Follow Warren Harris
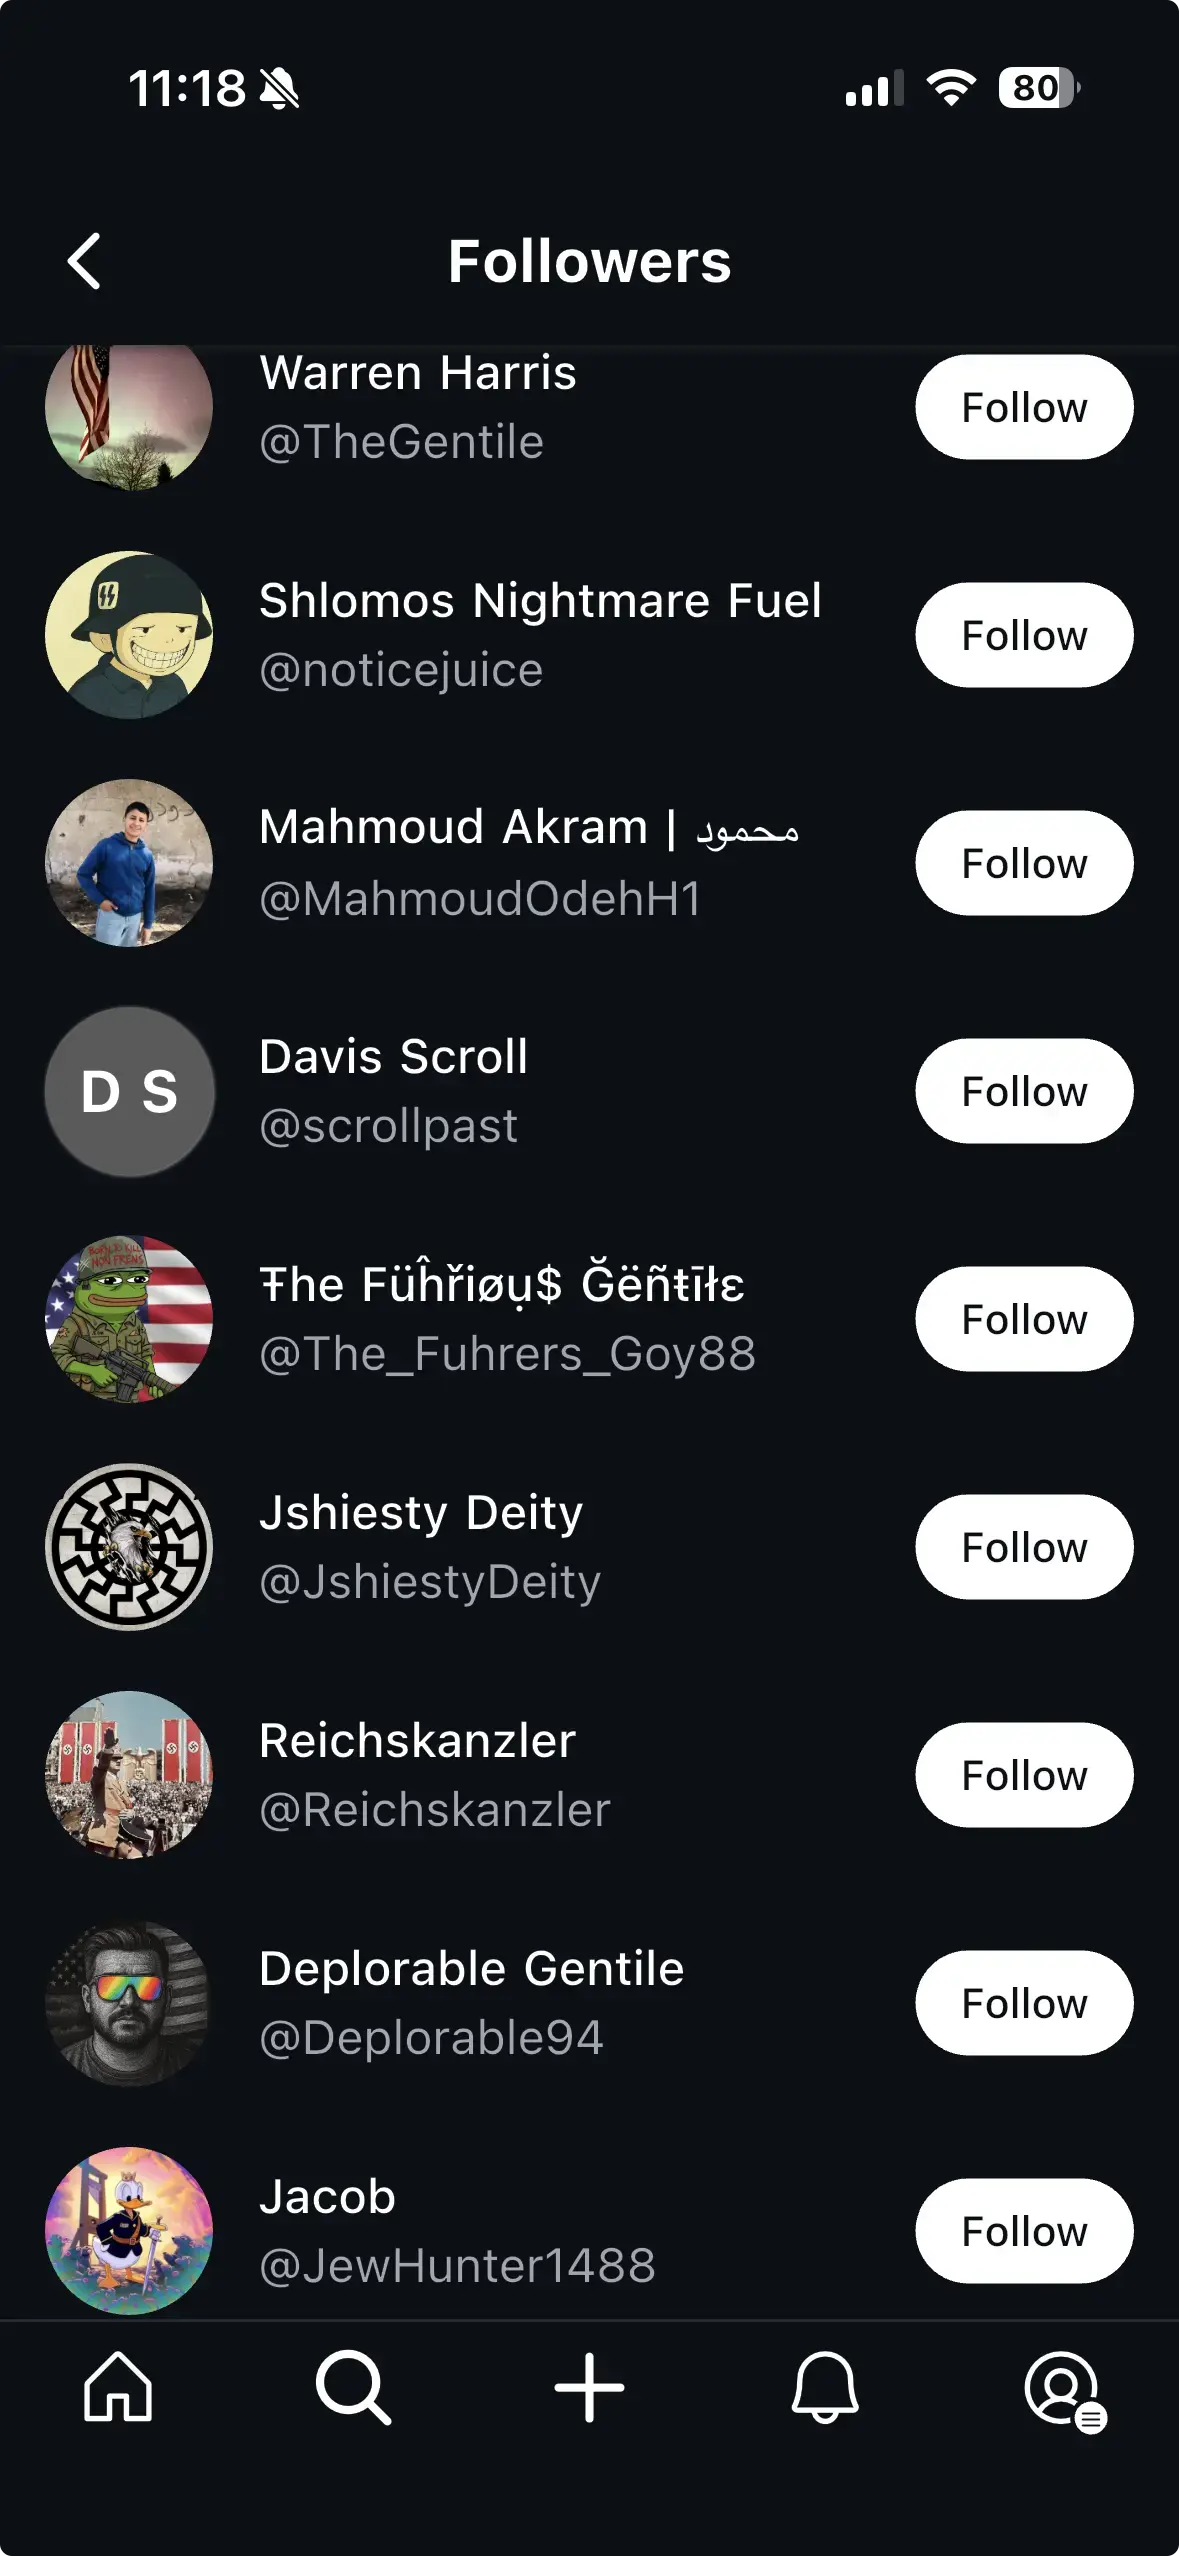1179x2556 pixels. [1024, 407]
